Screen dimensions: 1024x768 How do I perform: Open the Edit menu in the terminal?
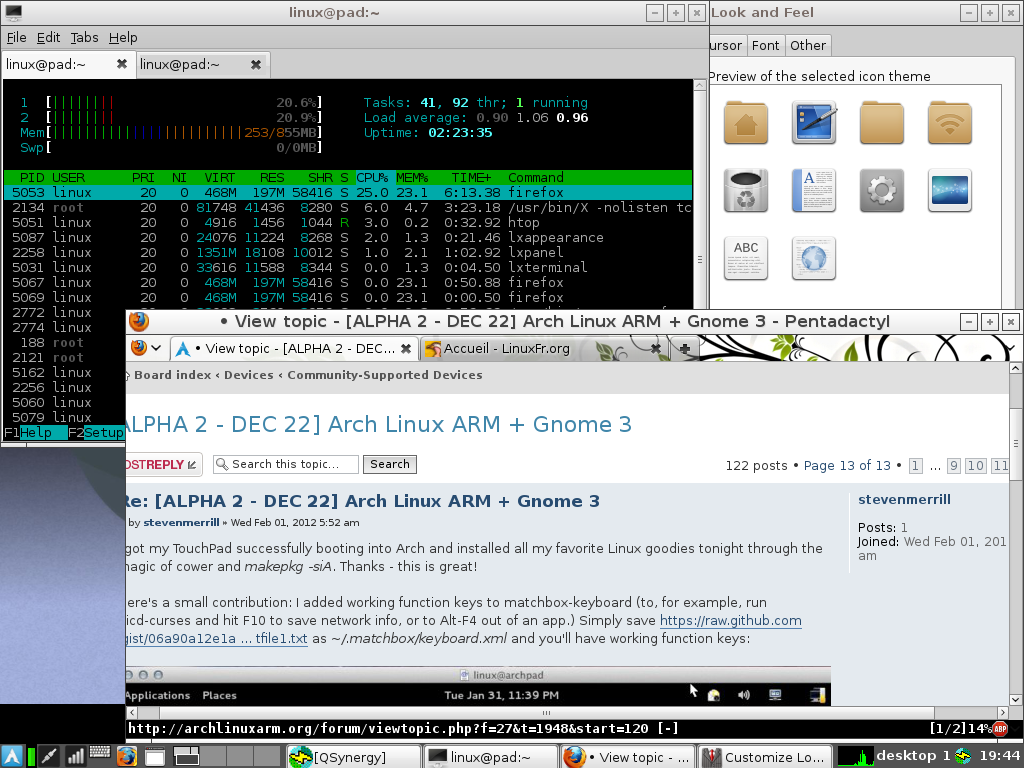coord(48,37)
